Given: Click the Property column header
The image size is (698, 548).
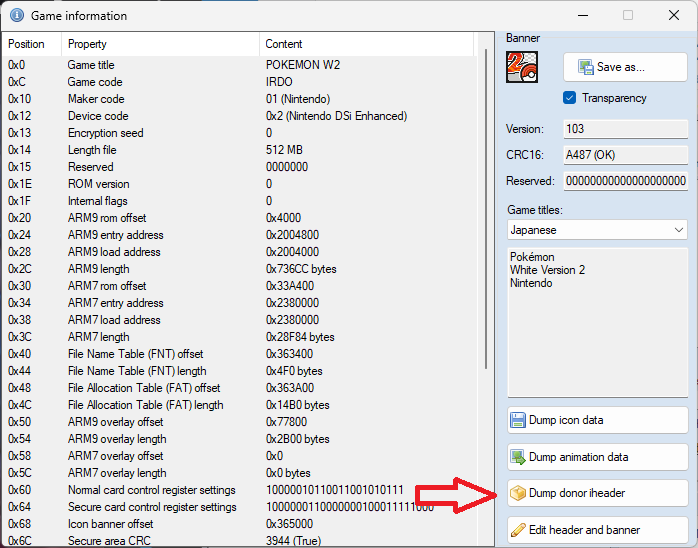Looking at the screenshot, I should click(x=160, y=44).
